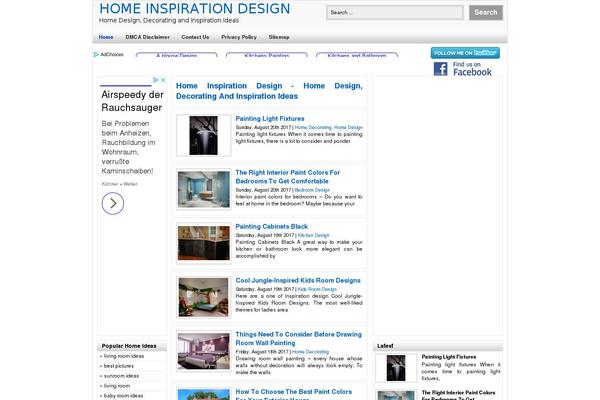Screen dimensions: 600x400
Task: Click the Follow Me On Twitter badge
Action: 465,53
